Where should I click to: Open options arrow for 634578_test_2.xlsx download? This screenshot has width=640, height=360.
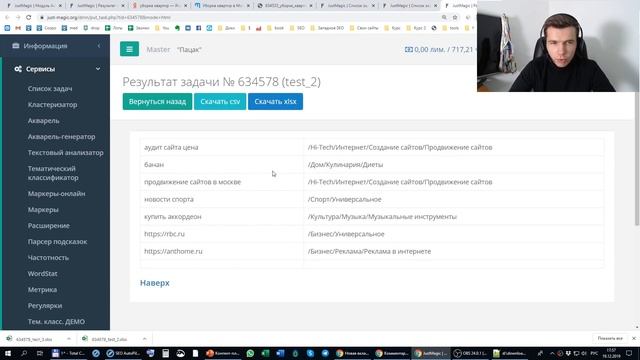coord(144,339)
